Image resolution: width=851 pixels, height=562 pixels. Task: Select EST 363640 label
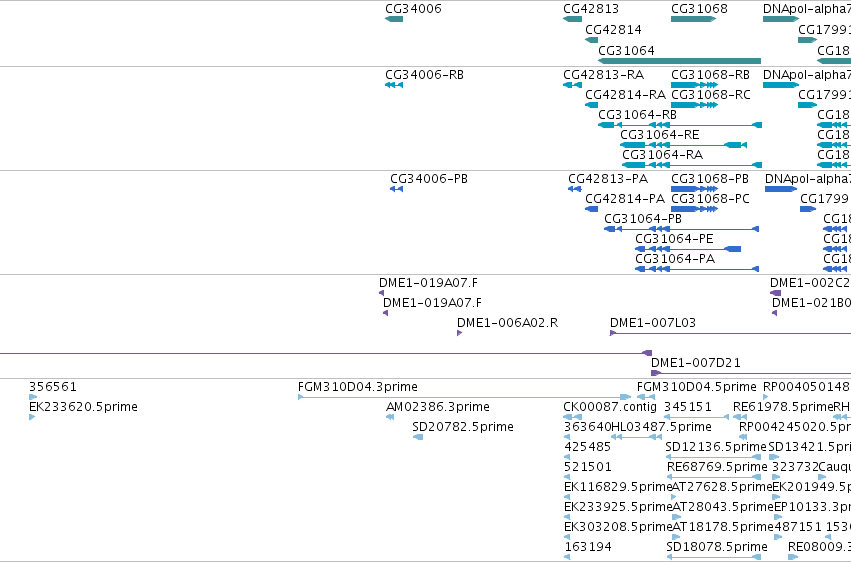pos(587,427)
